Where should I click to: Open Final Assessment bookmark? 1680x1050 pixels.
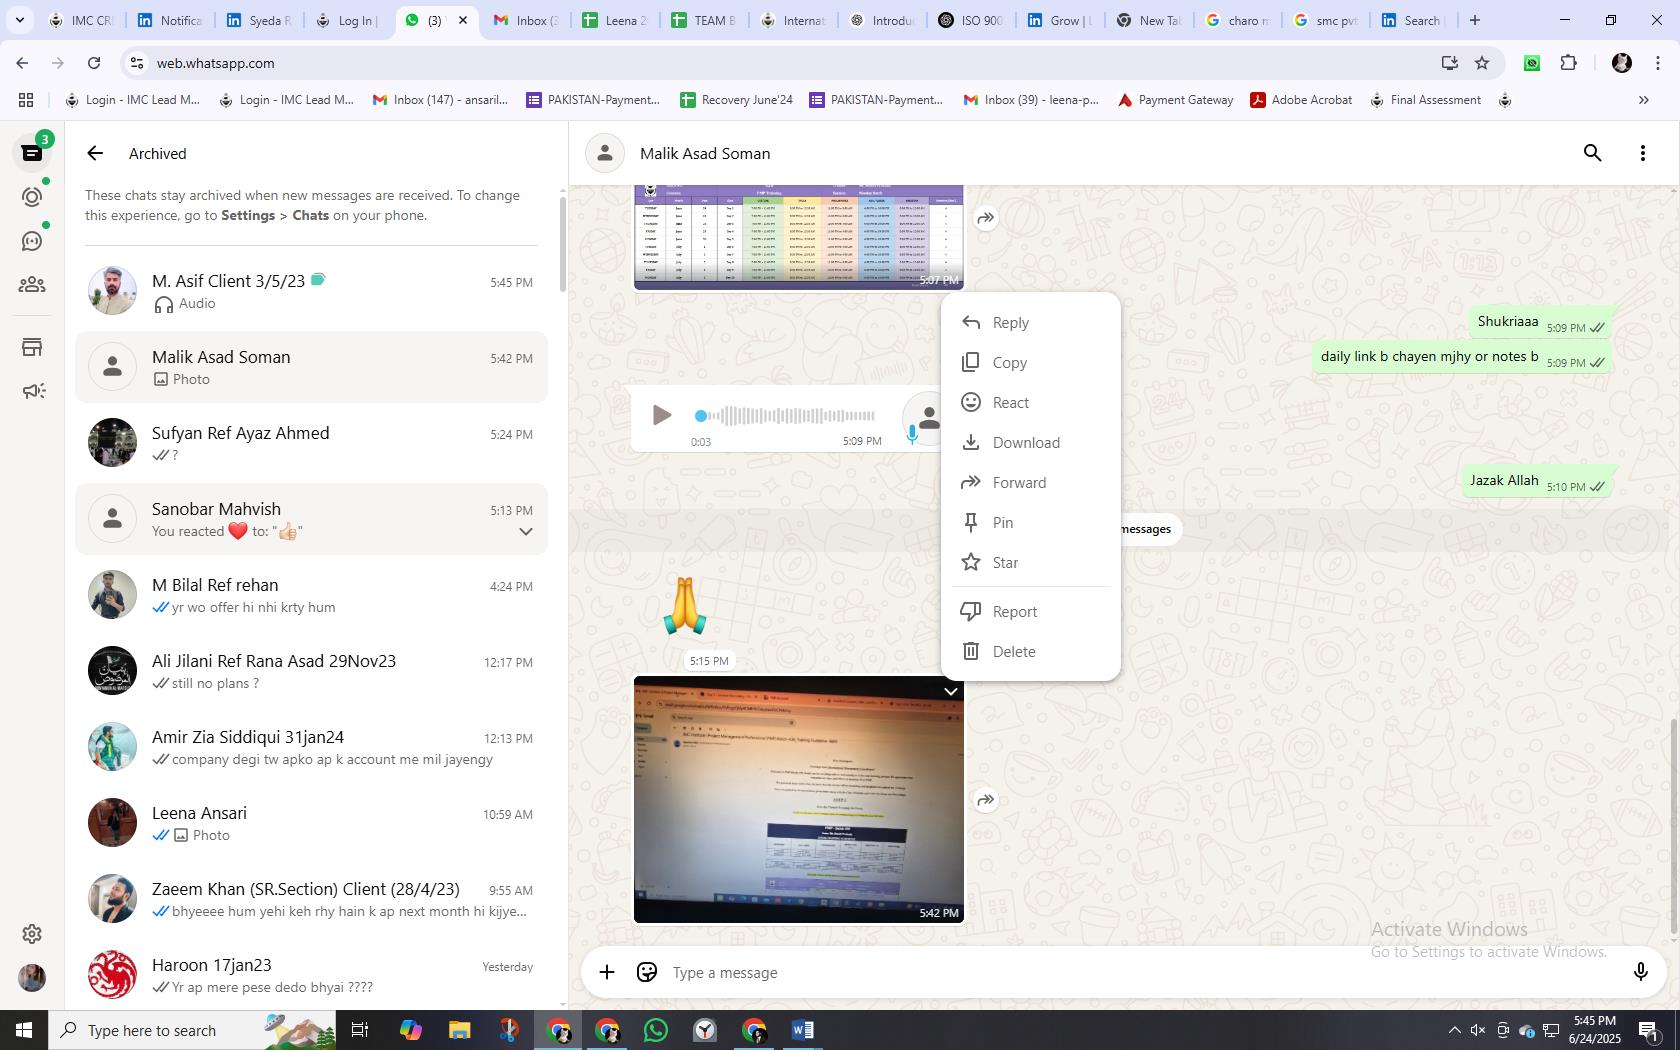tap(1425, 100)
